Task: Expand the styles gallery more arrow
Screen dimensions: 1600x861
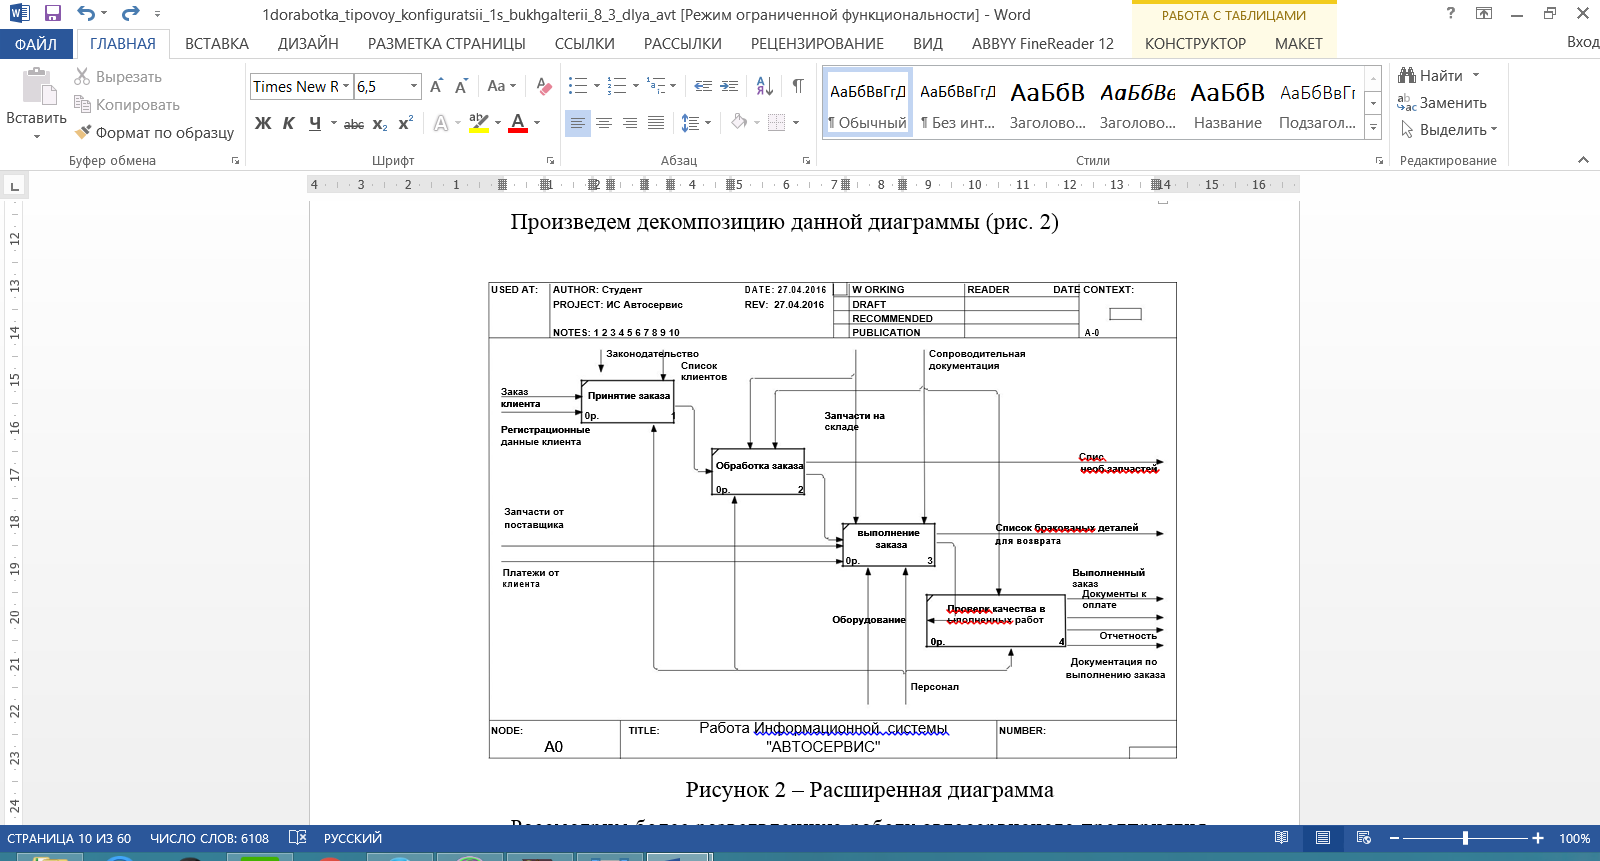Action: coord(1373,128)
